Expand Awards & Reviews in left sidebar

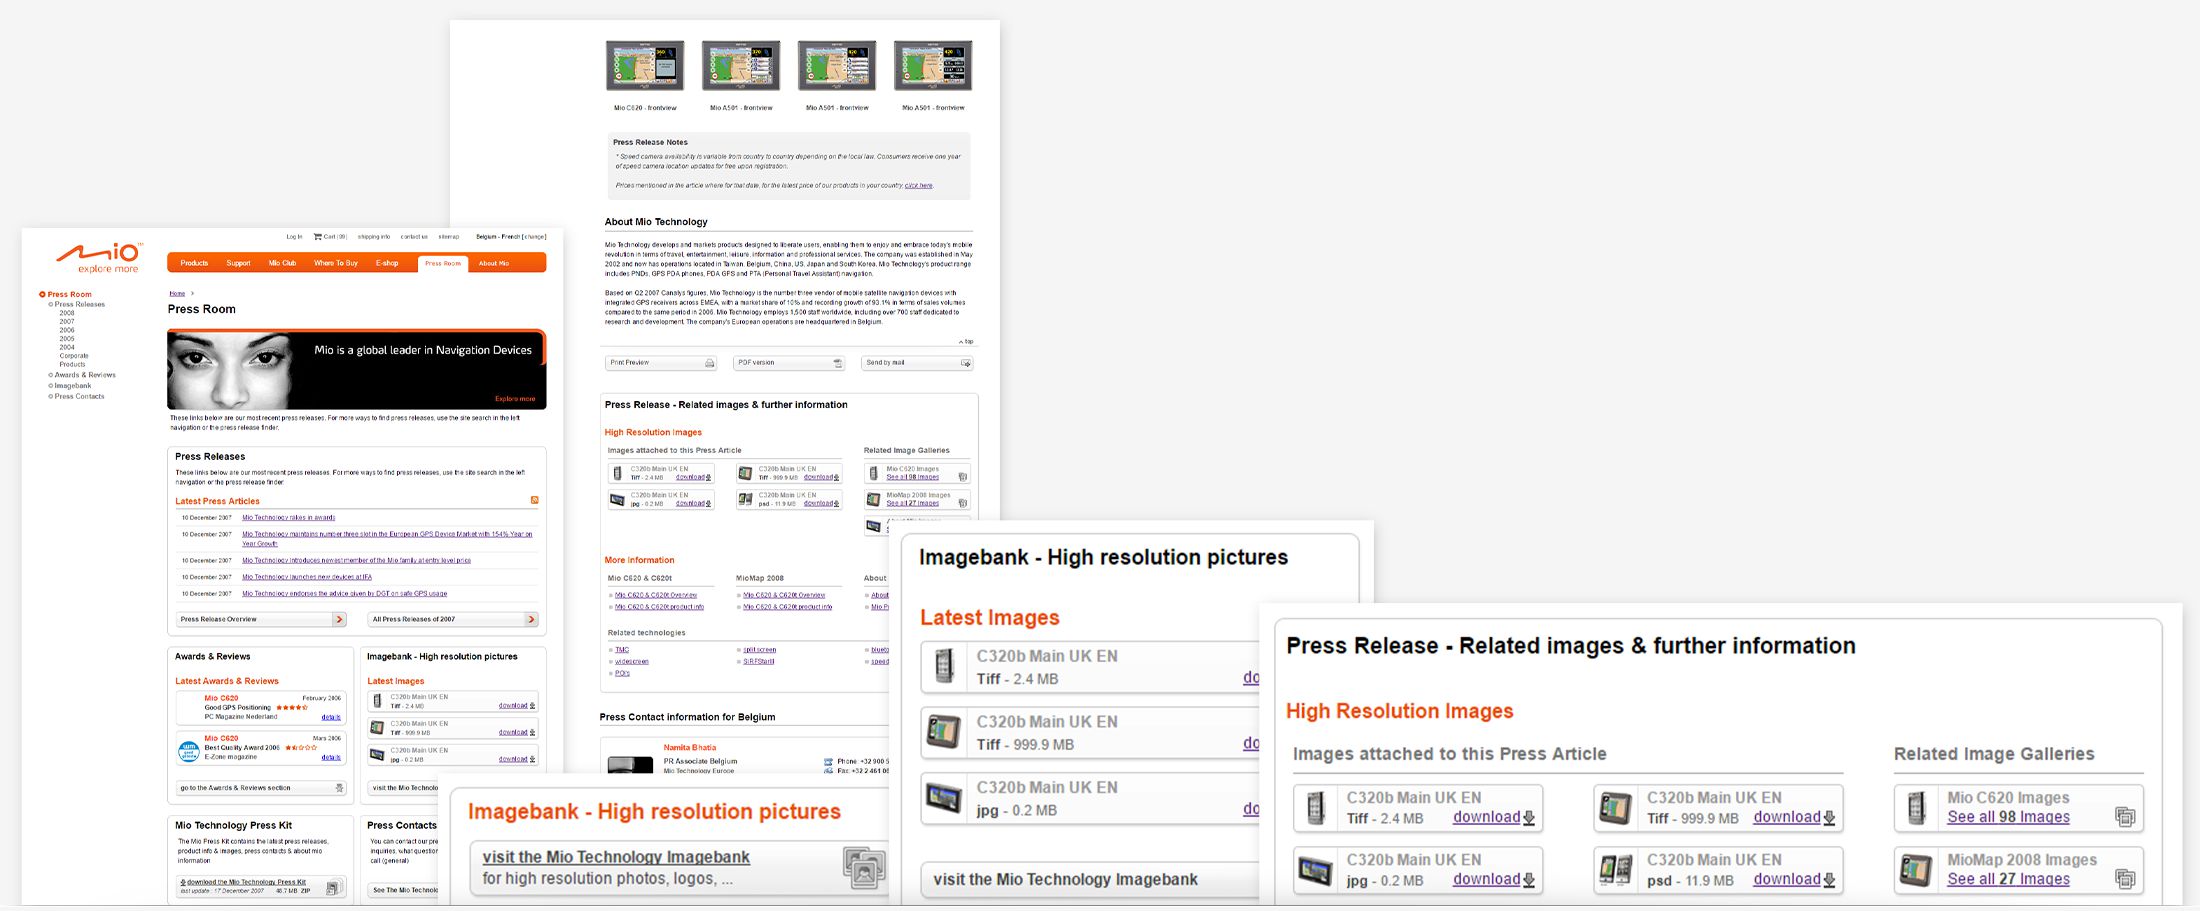pyautogui.click(x=85, y=375)
